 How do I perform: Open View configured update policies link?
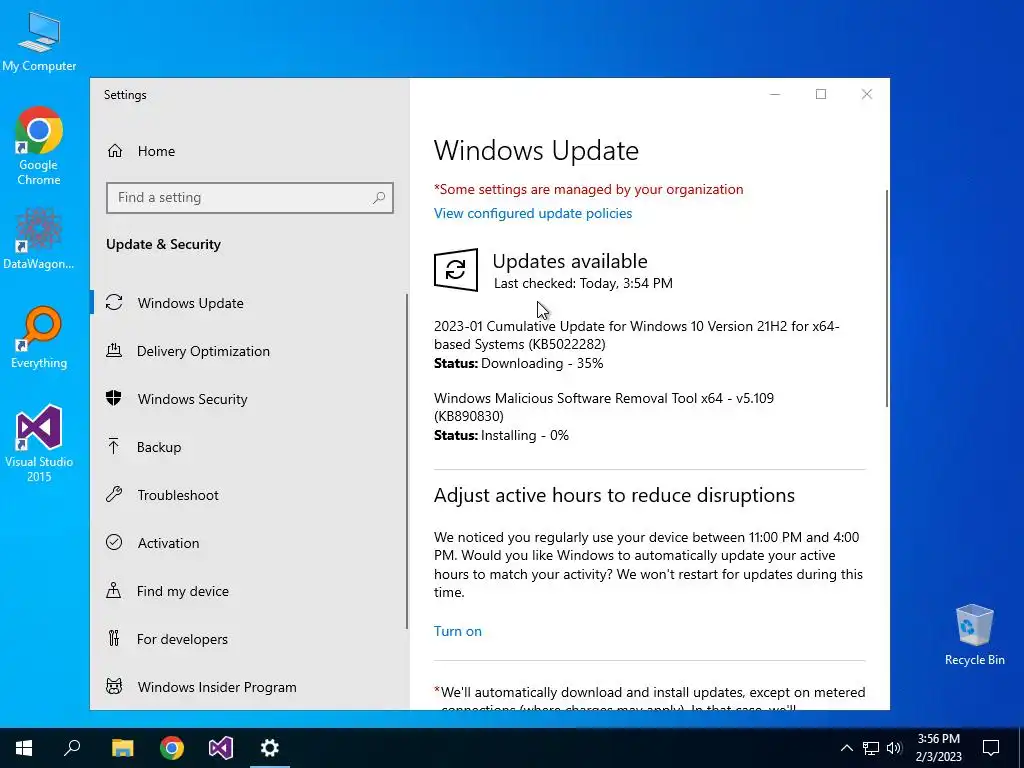point(533,214)
